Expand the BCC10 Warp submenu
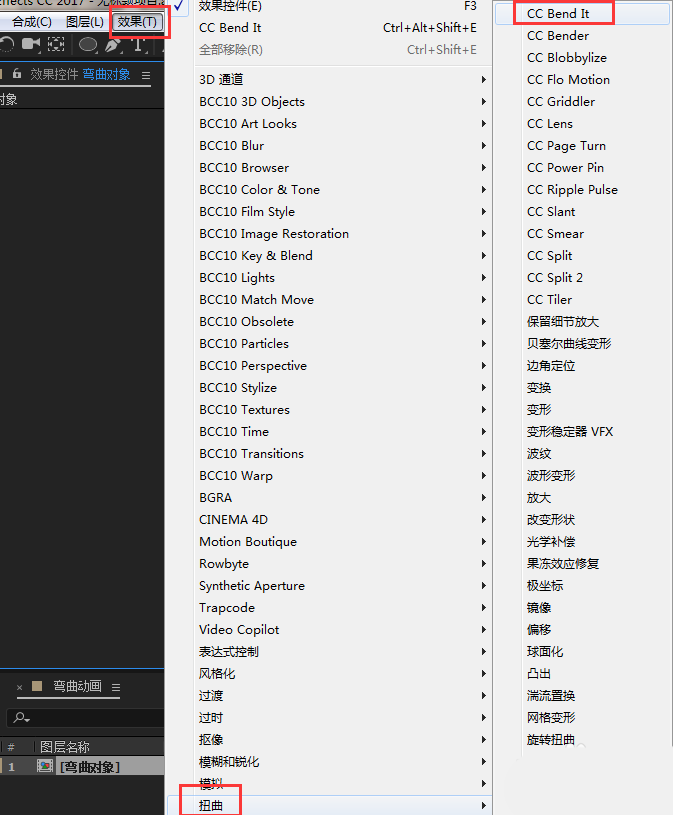 click(x=342, y=476)
